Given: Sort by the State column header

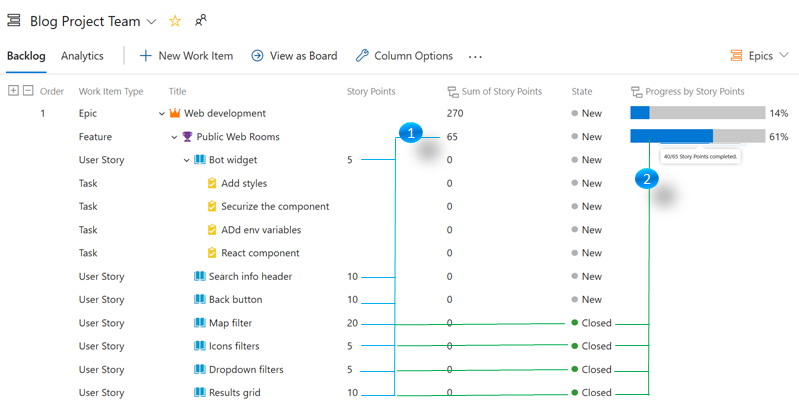Looking at the screenshot, I should (581, 92).
